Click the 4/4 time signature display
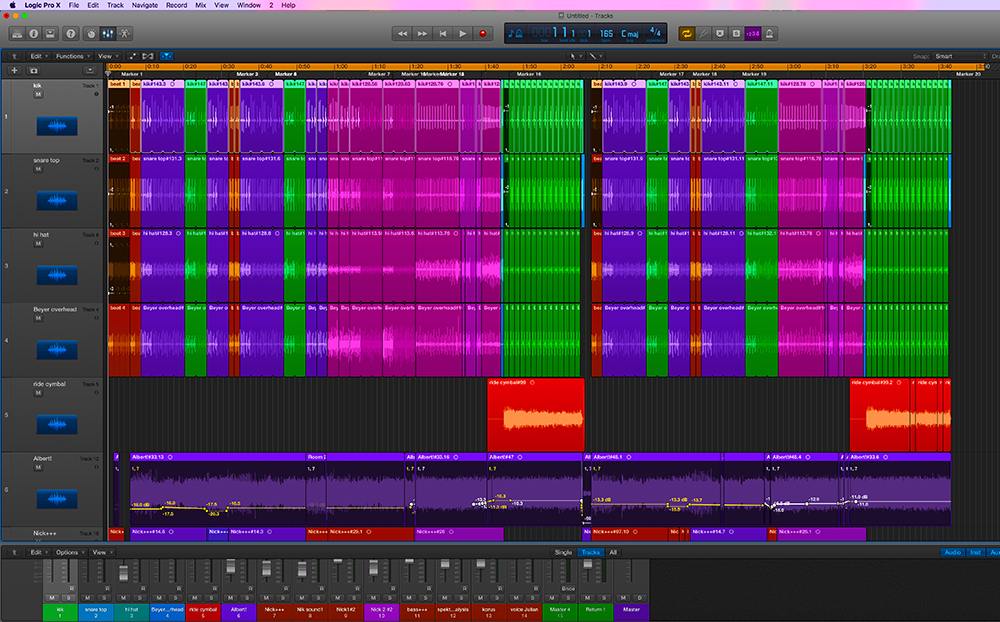1000x622 pixels. click(x=655, y=32)
